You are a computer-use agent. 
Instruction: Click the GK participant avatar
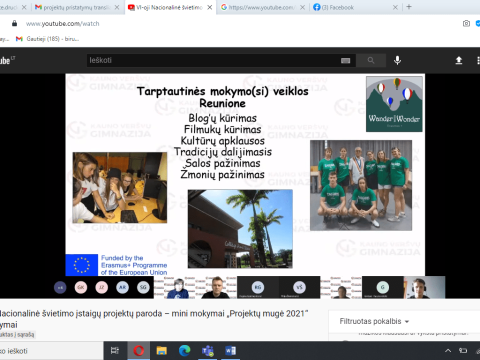(81, 287)
